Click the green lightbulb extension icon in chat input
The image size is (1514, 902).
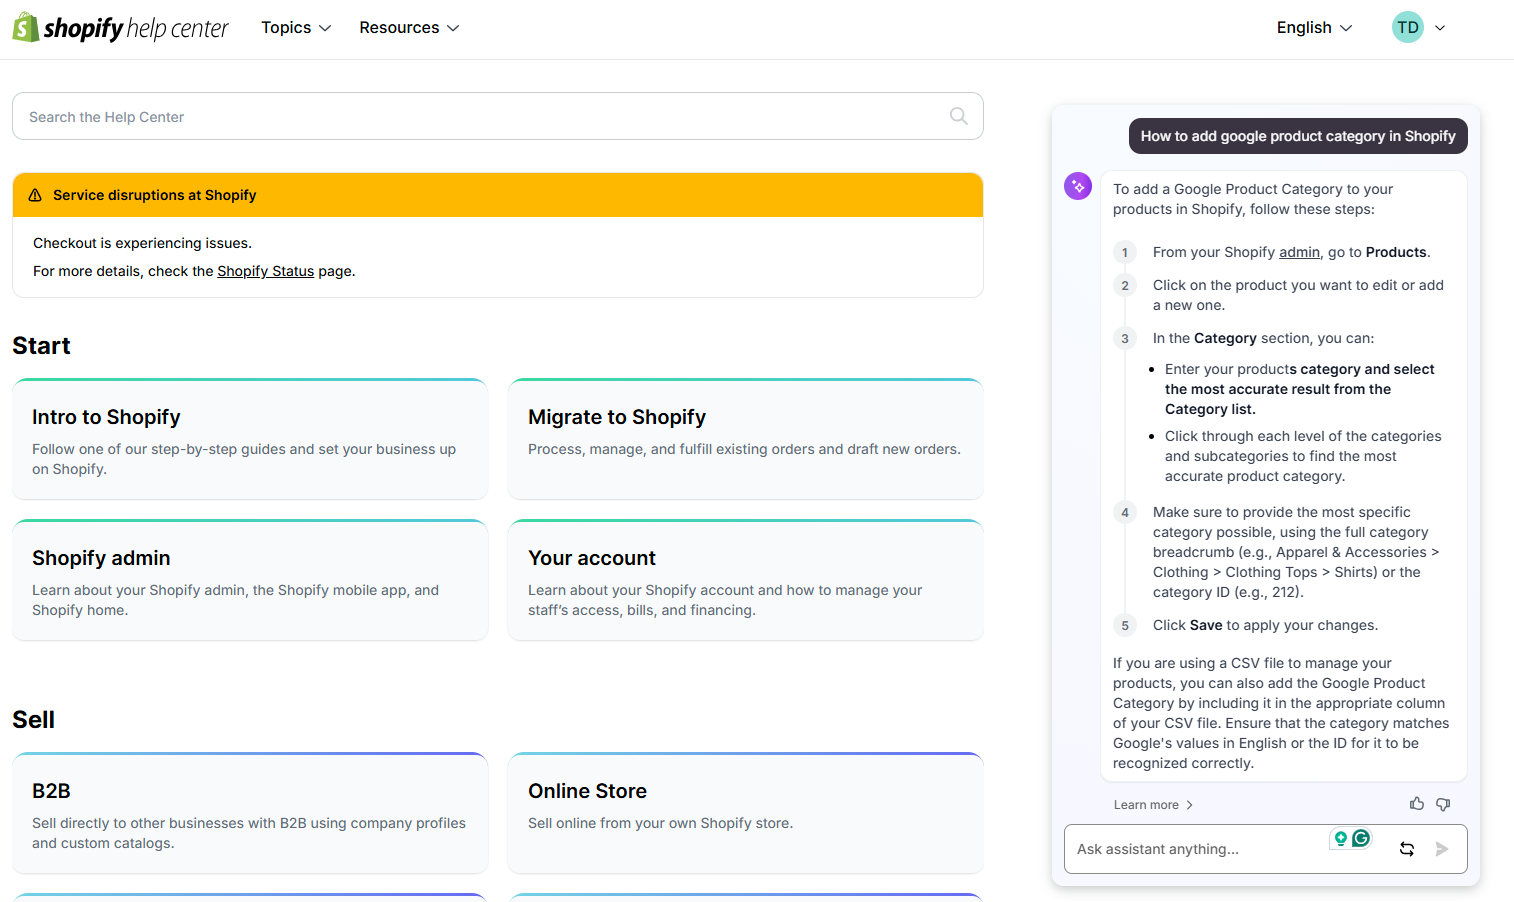(1340, 838)
